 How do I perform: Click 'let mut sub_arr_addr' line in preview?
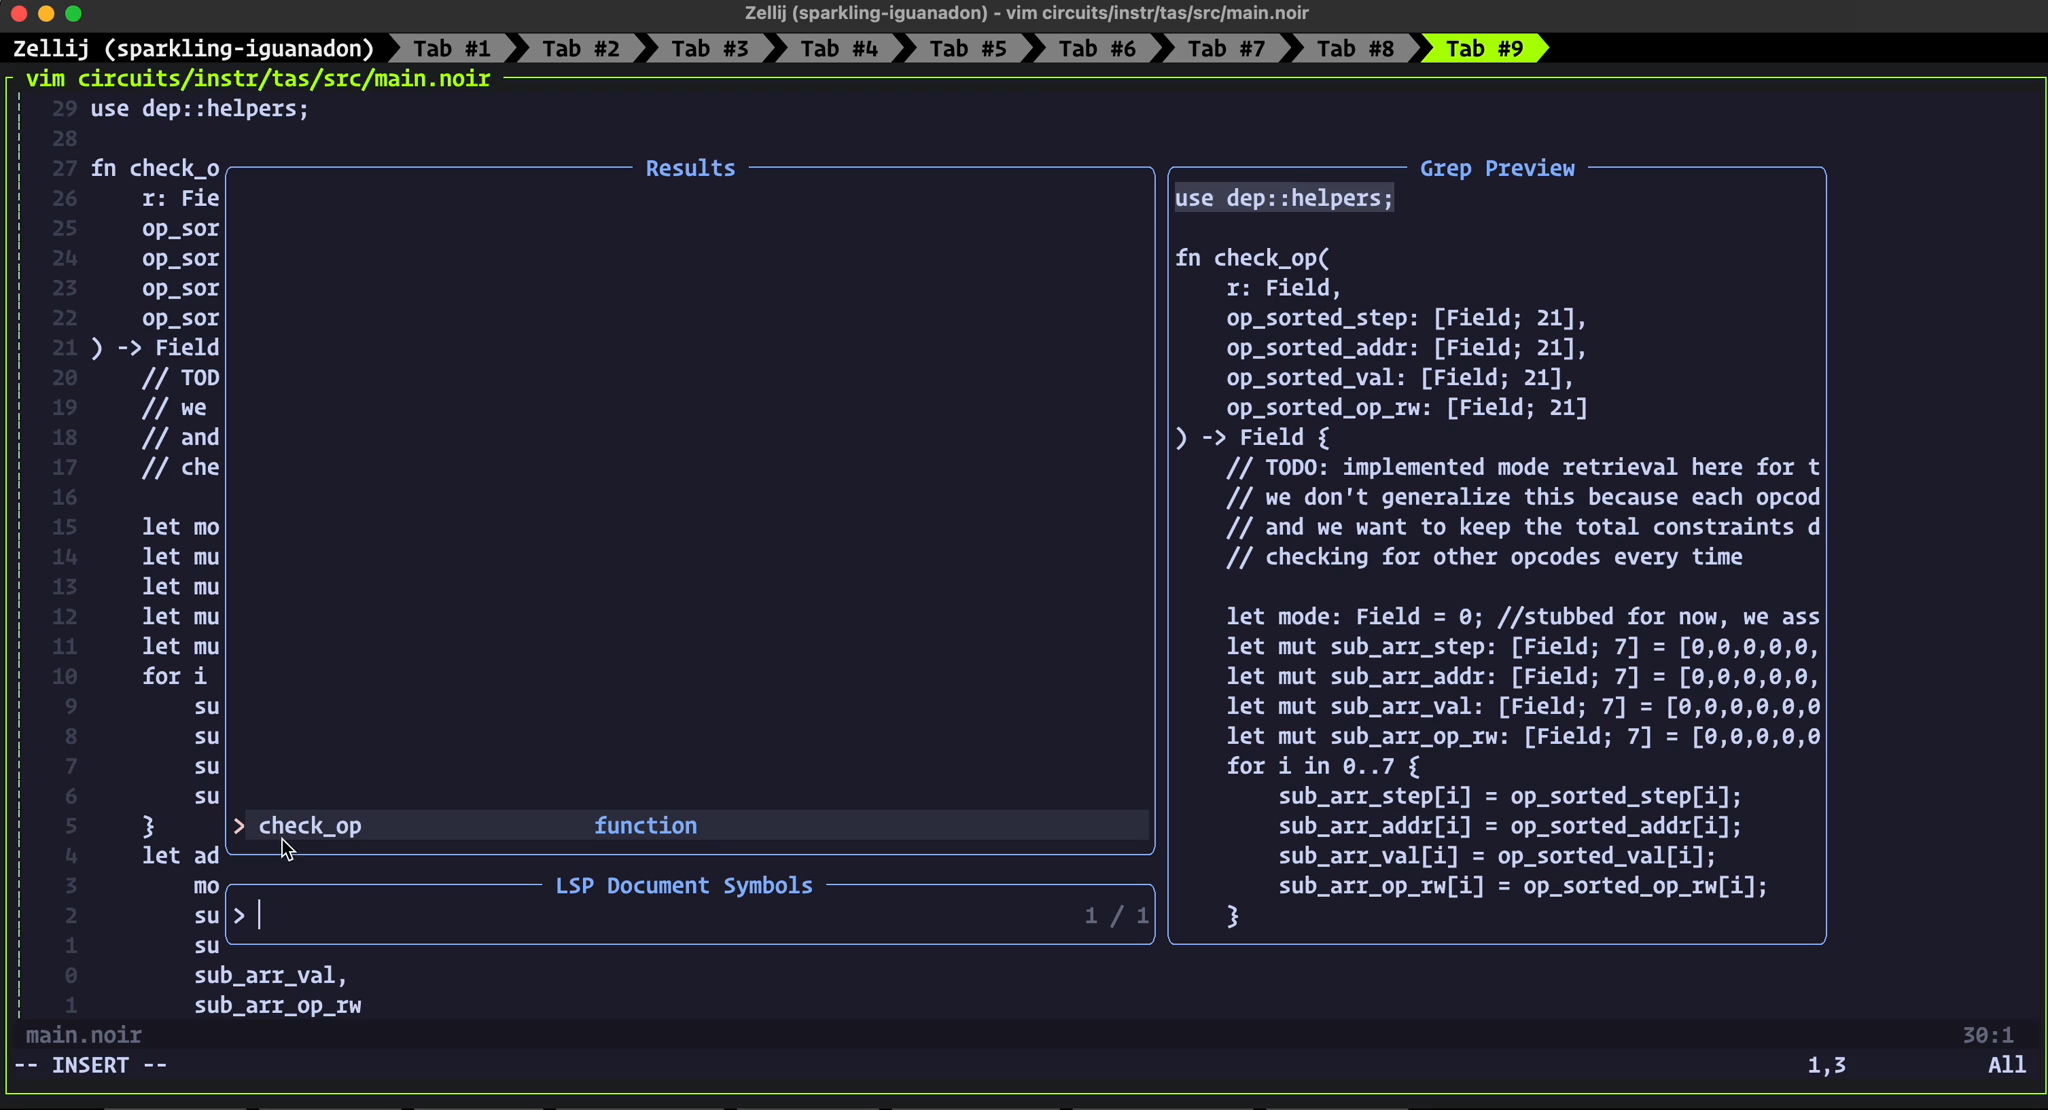click(1522, 677)
